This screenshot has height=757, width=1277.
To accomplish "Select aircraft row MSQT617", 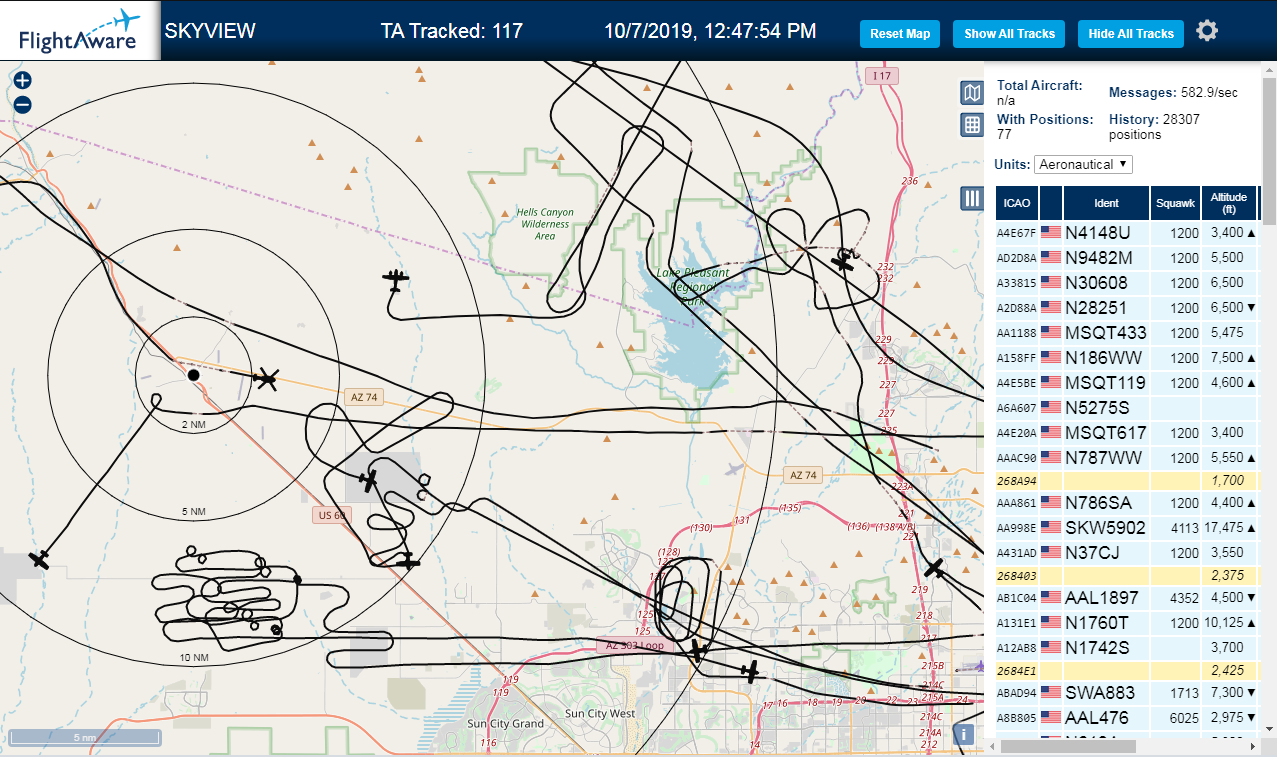I will tap(1126, 433).
